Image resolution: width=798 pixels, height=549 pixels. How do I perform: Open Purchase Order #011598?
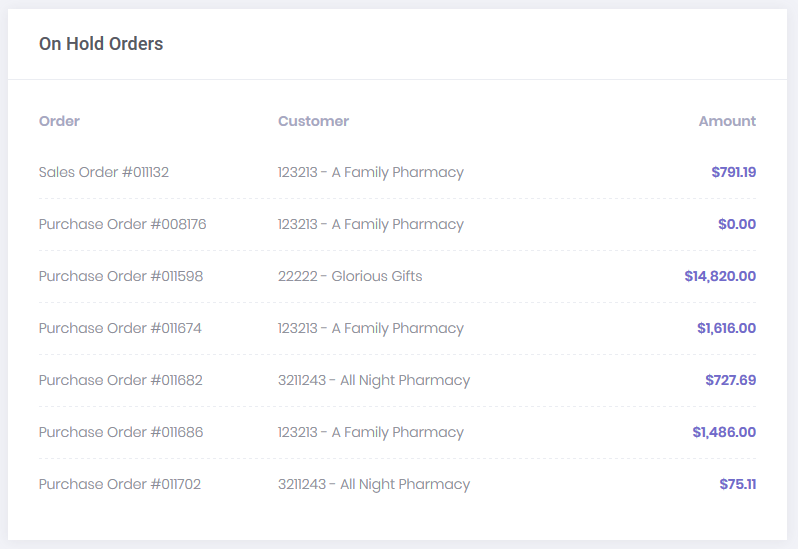[121, 276]
